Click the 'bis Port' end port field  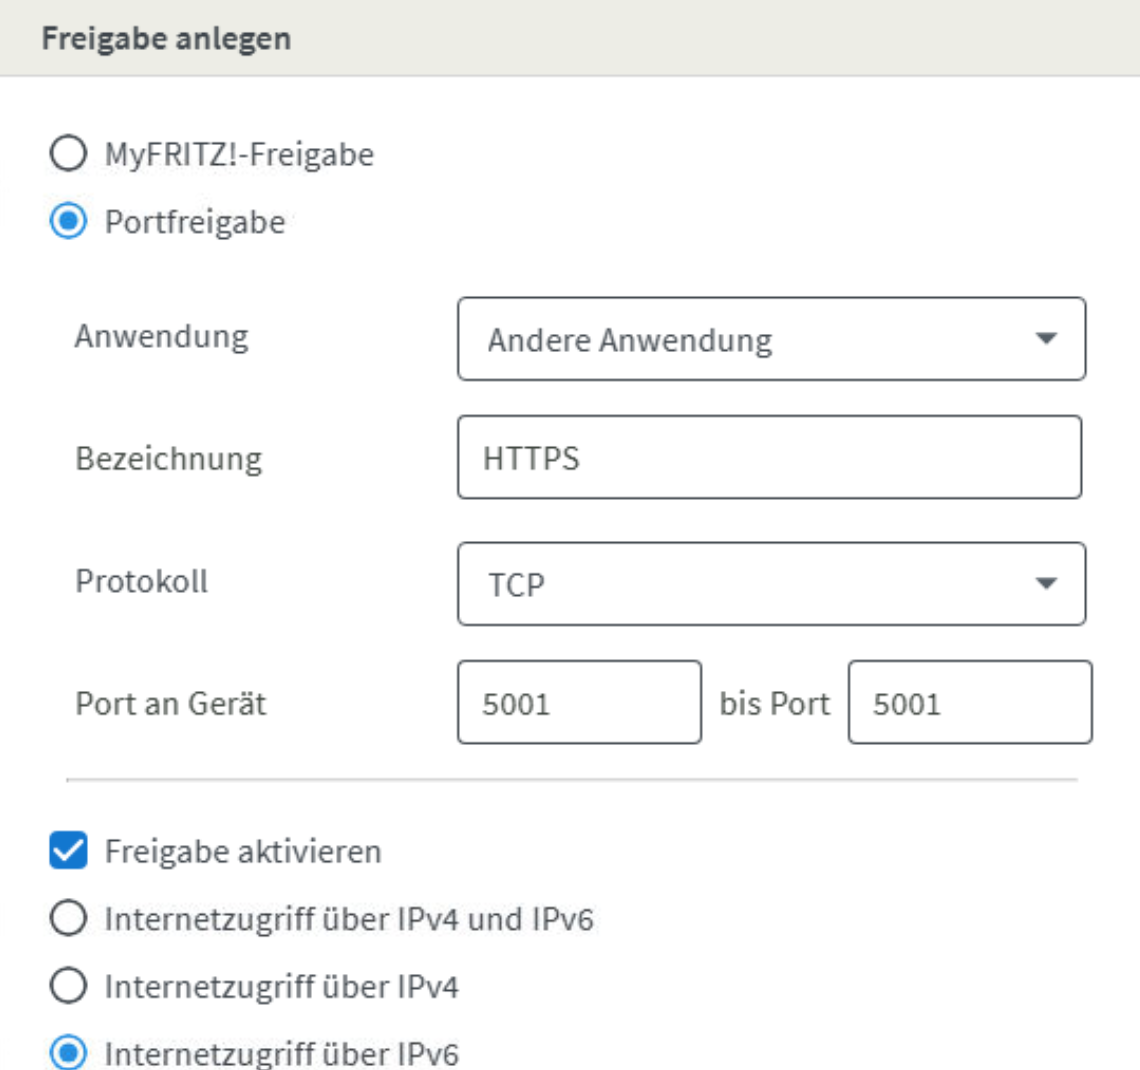click(968, 703)
